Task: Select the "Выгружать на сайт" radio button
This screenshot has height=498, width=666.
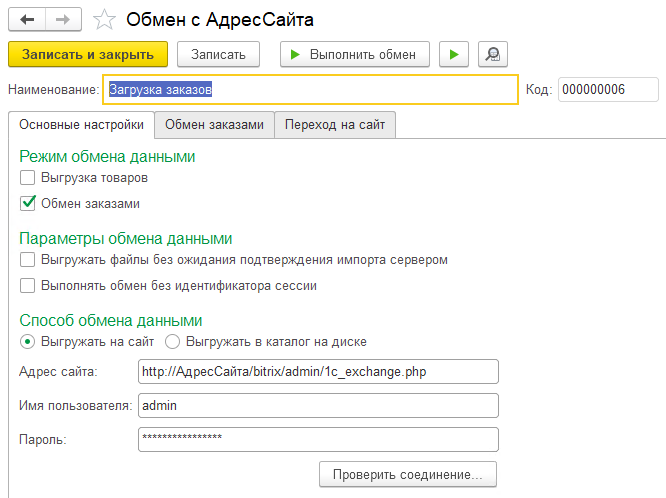Action: tap(28, 342)
